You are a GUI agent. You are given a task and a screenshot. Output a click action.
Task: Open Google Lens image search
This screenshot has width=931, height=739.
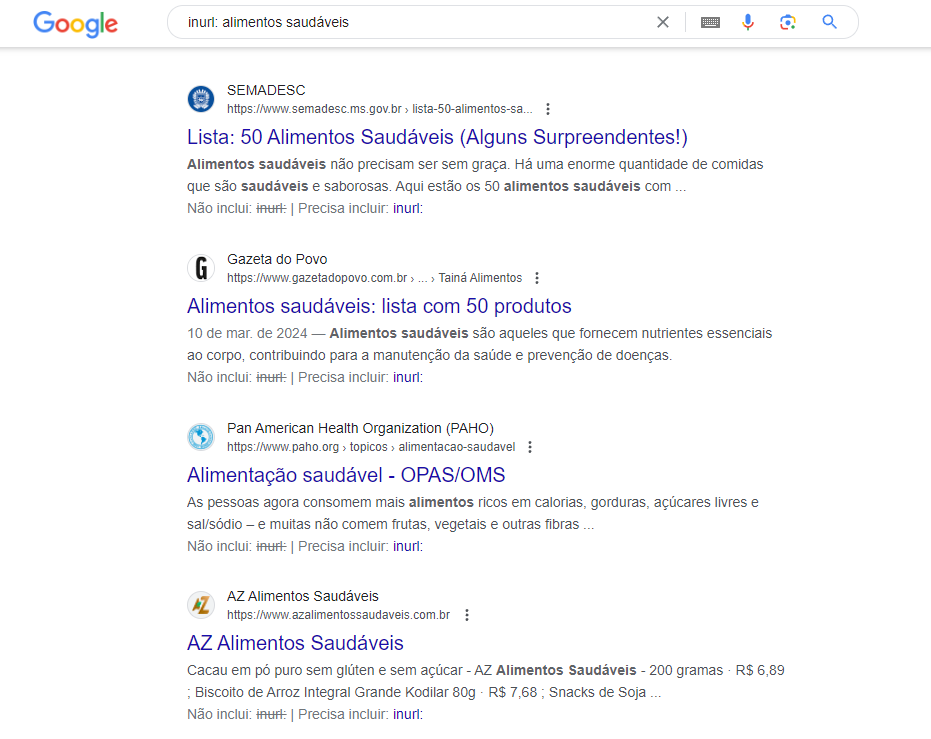point(787,23)
